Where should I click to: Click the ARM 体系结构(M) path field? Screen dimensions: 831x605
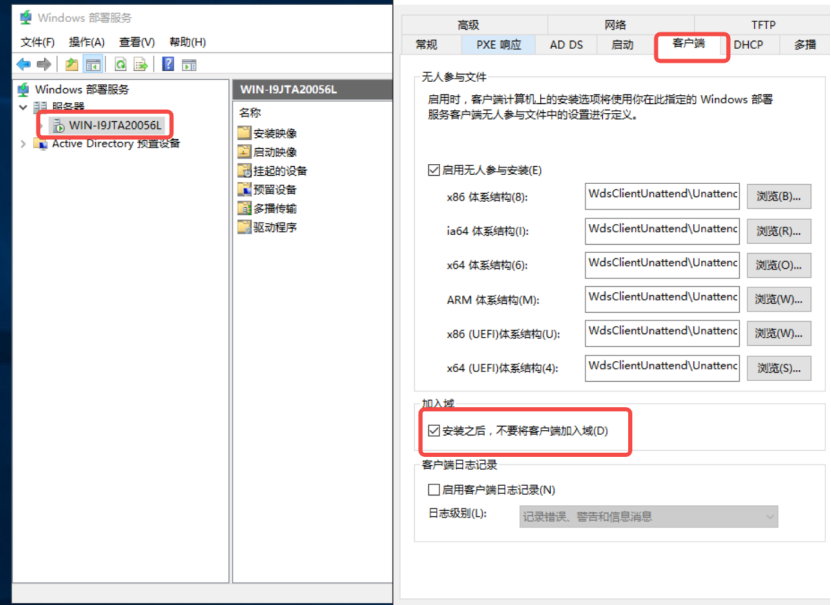pyautogui.click(x=662, y=299)
